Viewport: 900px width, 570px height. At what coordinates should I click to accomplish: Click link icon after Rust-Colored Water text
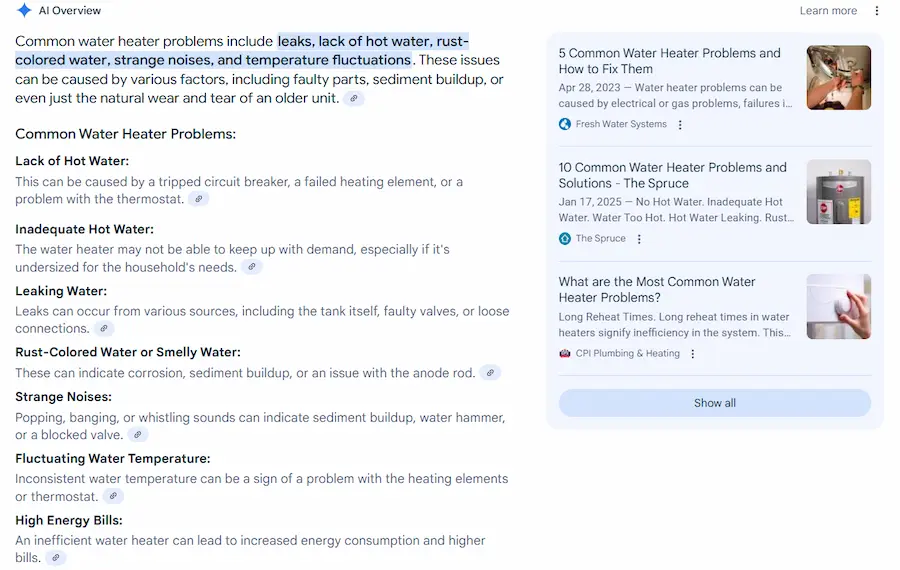490,373
